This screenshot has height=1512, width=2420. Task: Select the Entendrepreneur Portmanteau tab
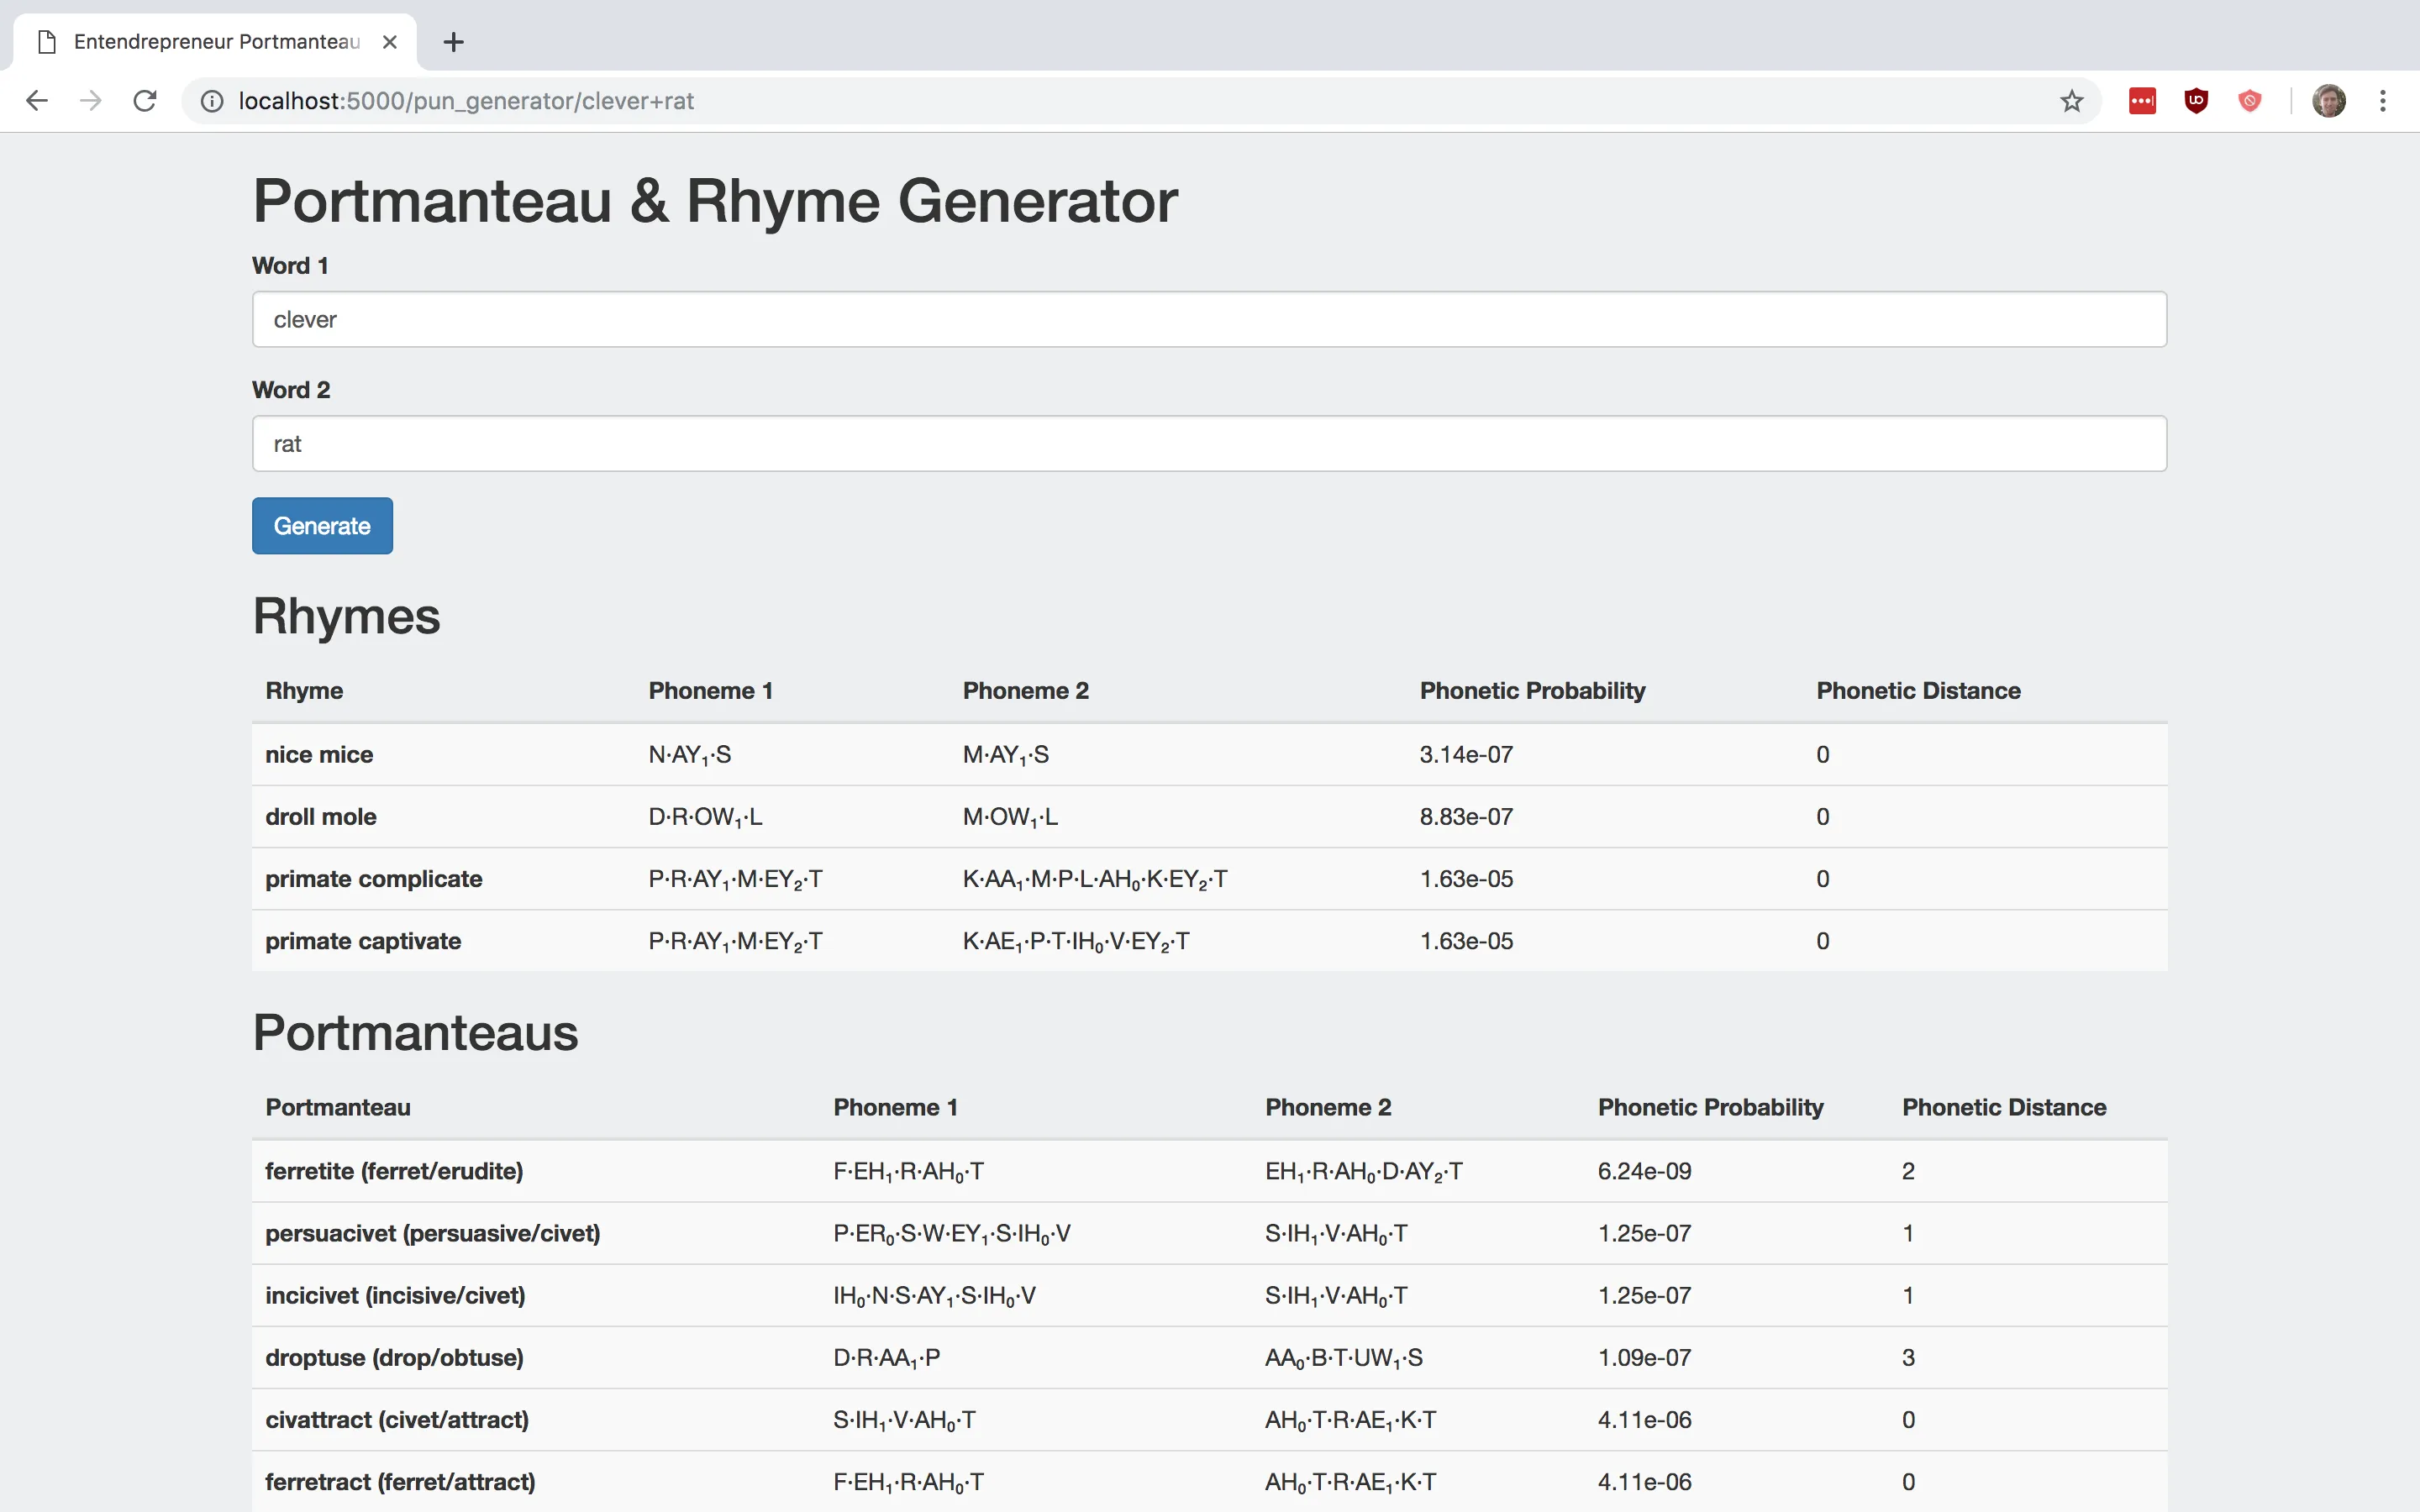click(215, 42)
